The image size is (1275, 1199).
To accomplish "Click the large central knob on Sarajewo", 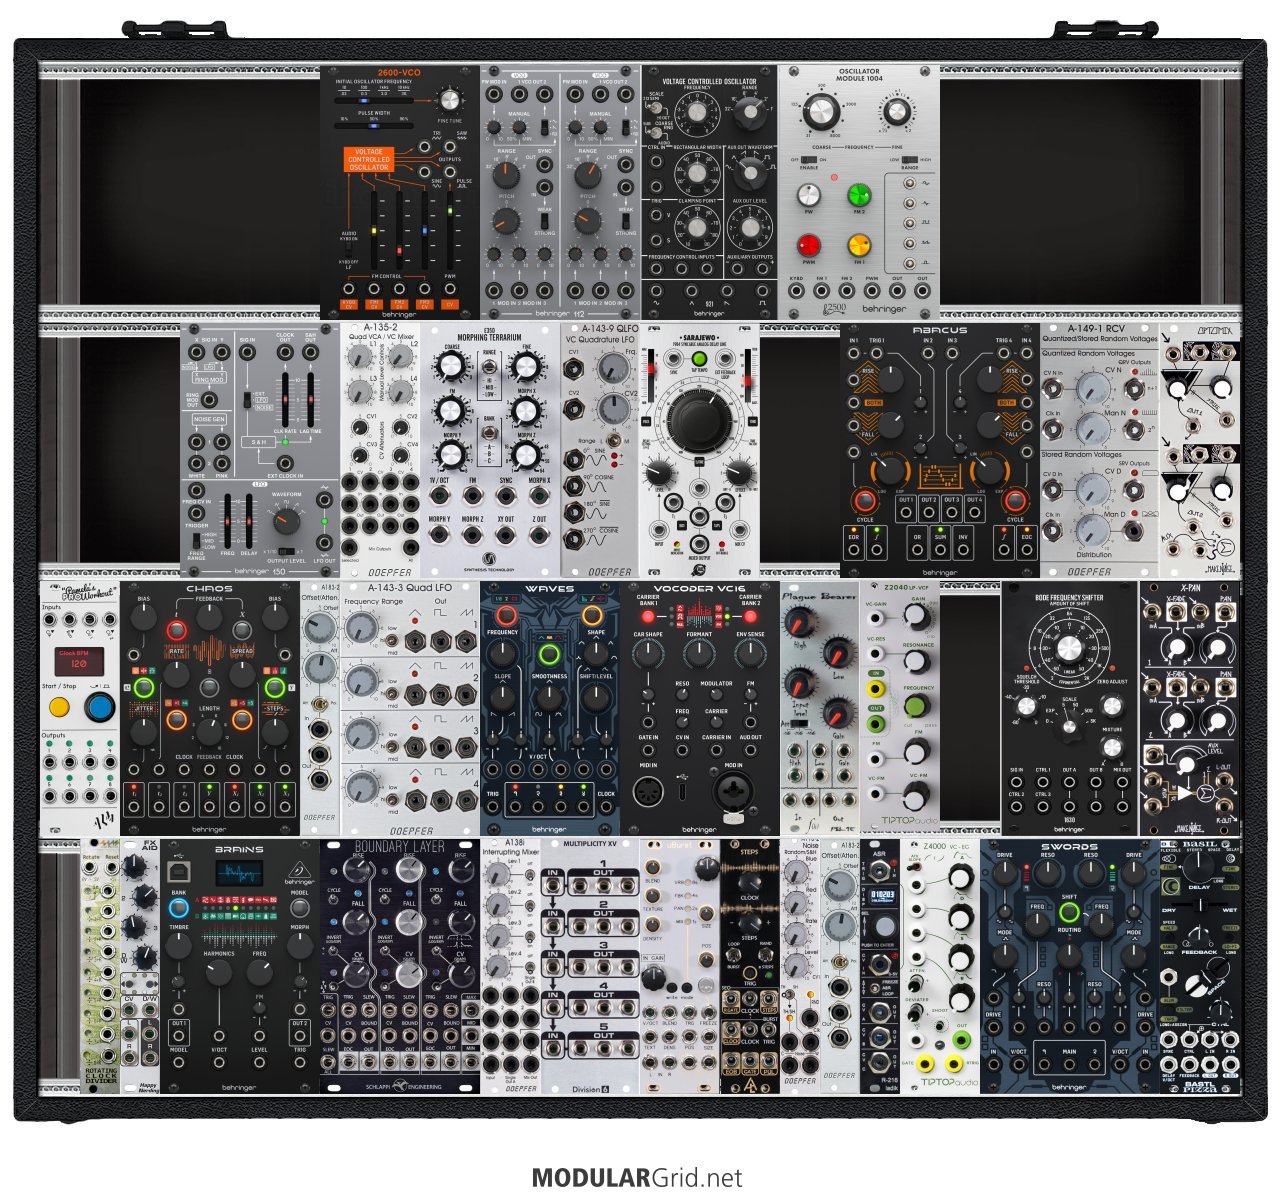I will [699, 420].
